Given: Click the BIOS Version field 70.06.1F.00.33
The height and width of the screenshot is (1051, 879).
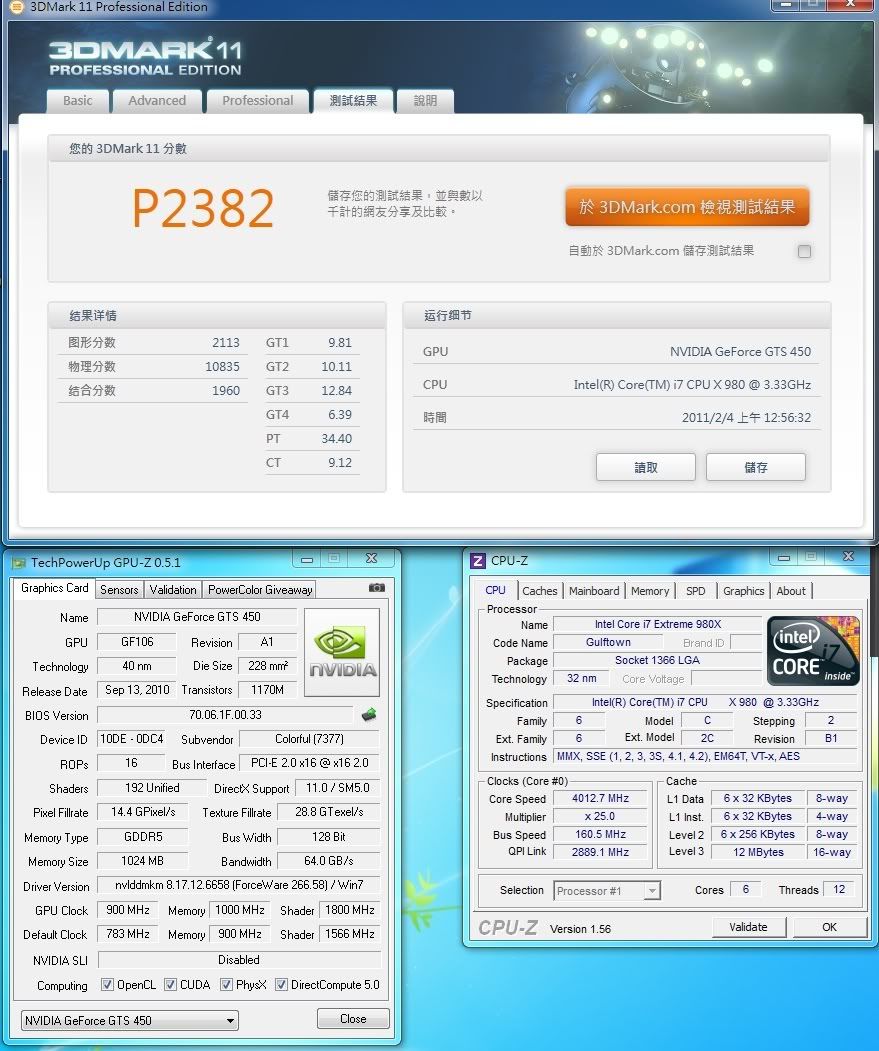Looking at the screenshot, I should 225,715.
